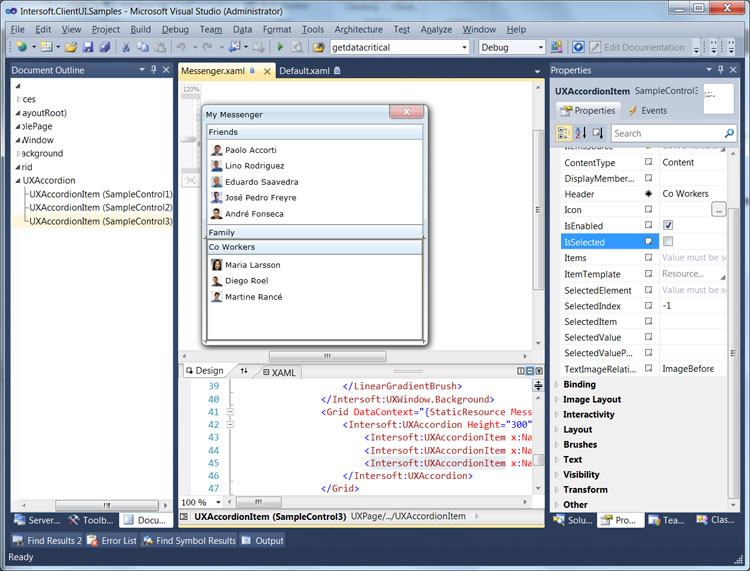Click the Copy toolbar icon
Image resolution: width=750 pixels, height=571 pixels.
click(x=143, y=47)
